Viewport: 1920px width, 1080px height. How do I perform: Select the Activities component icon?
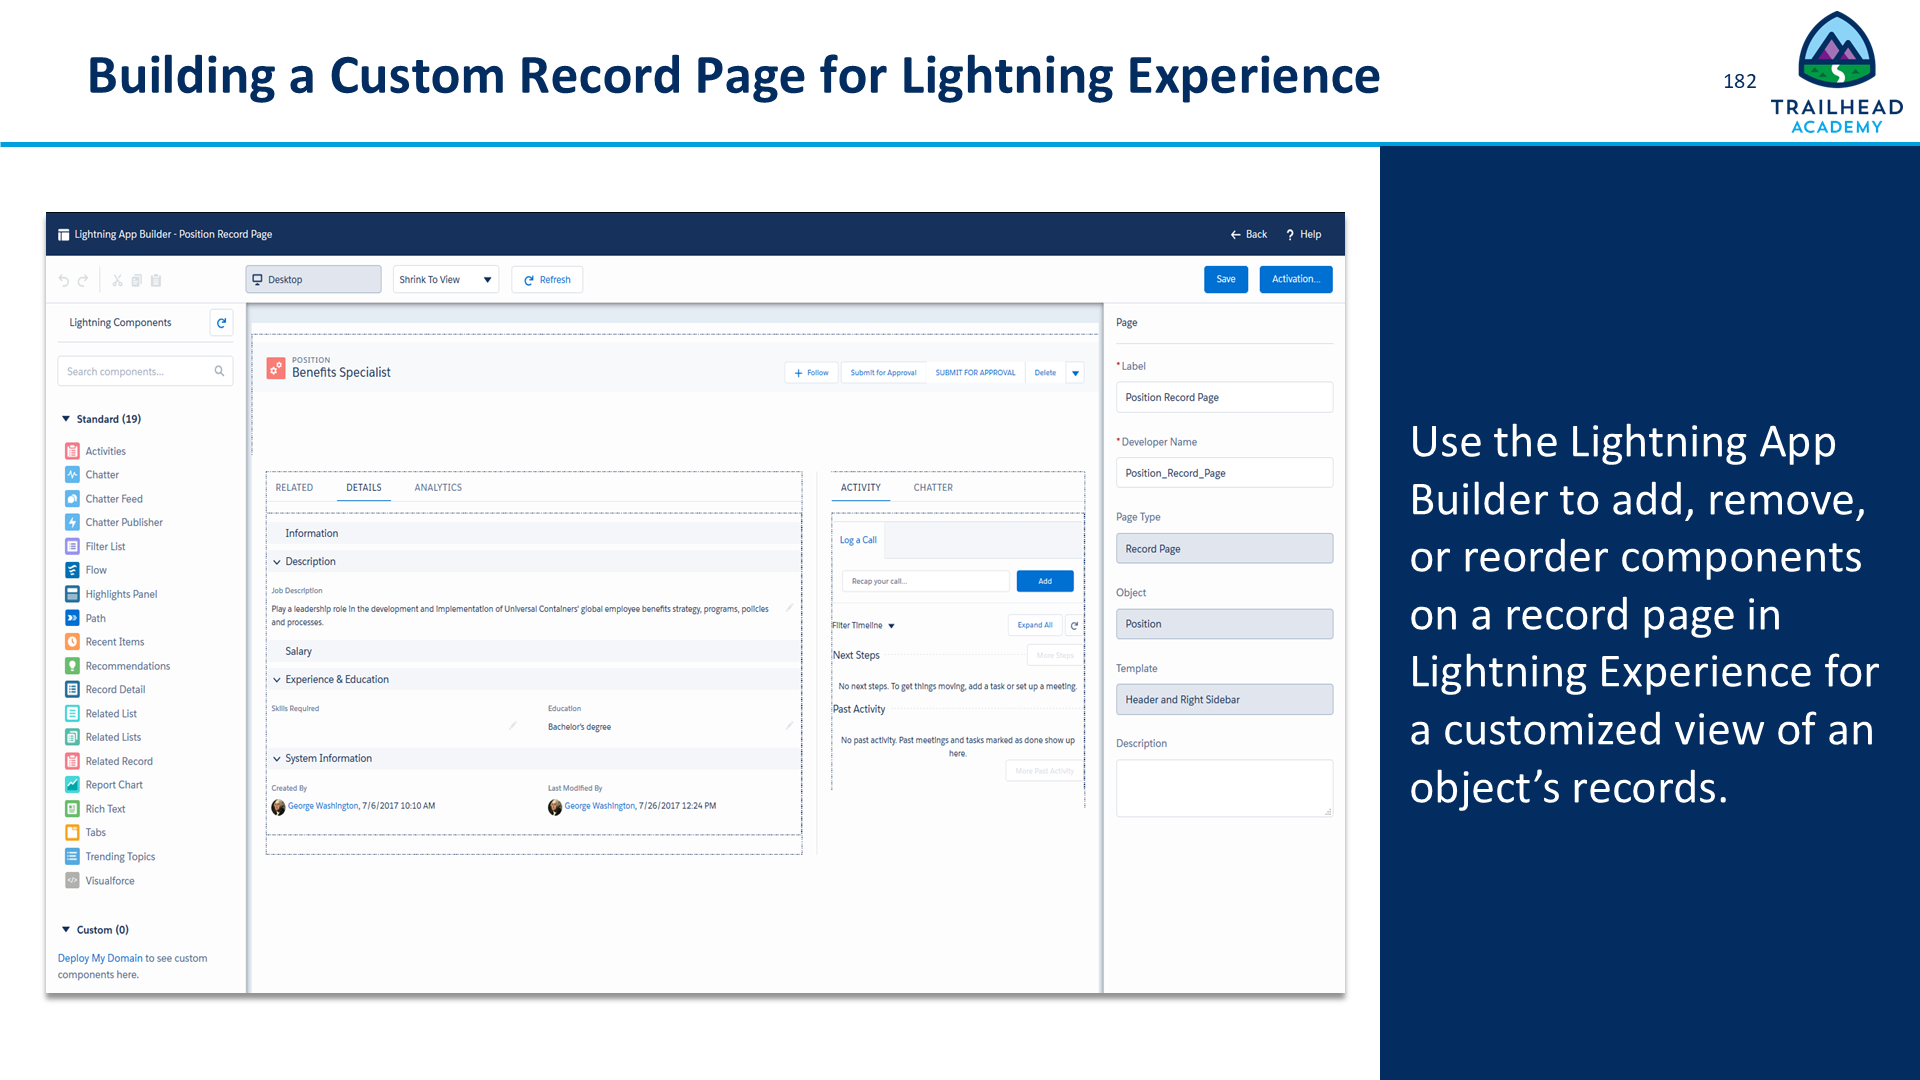tap(72, 451)
